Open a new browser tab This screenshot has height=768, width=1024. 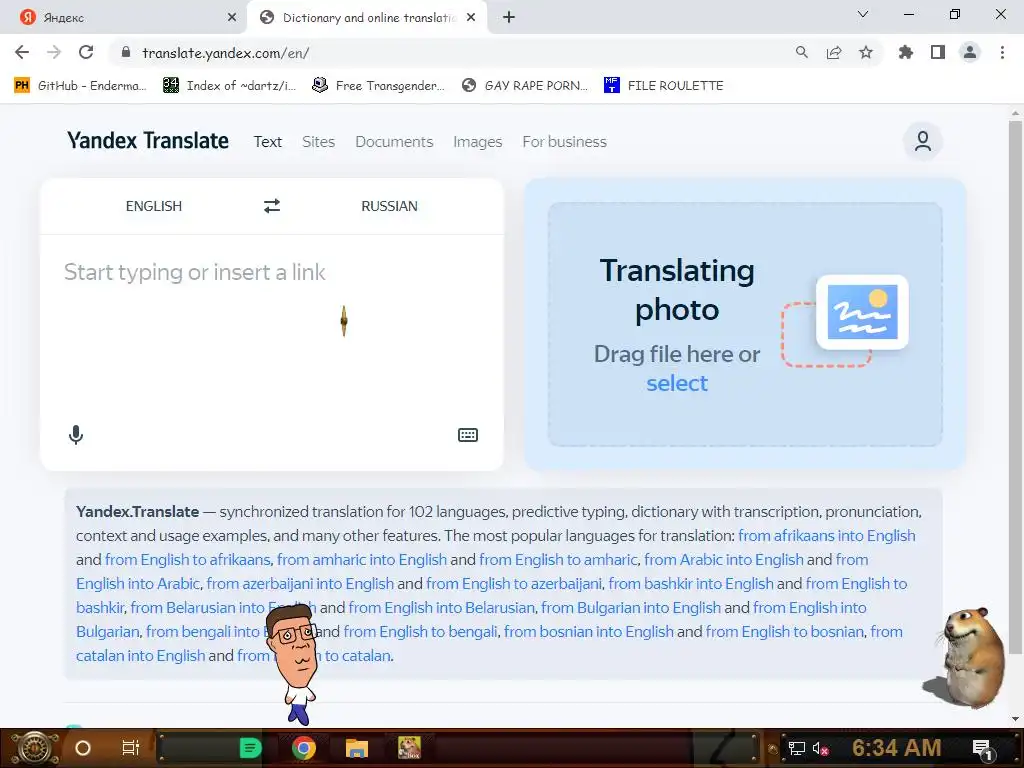click(509, 18)
